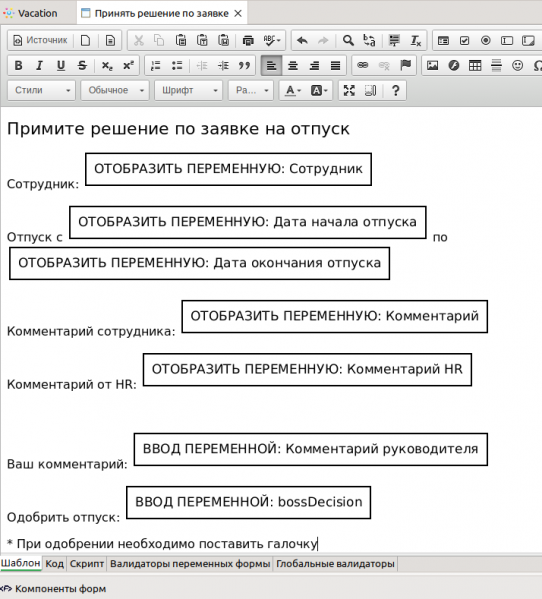Select the Шаблон tab
This screenshot has height=599, width=542.
coord(21,563)
